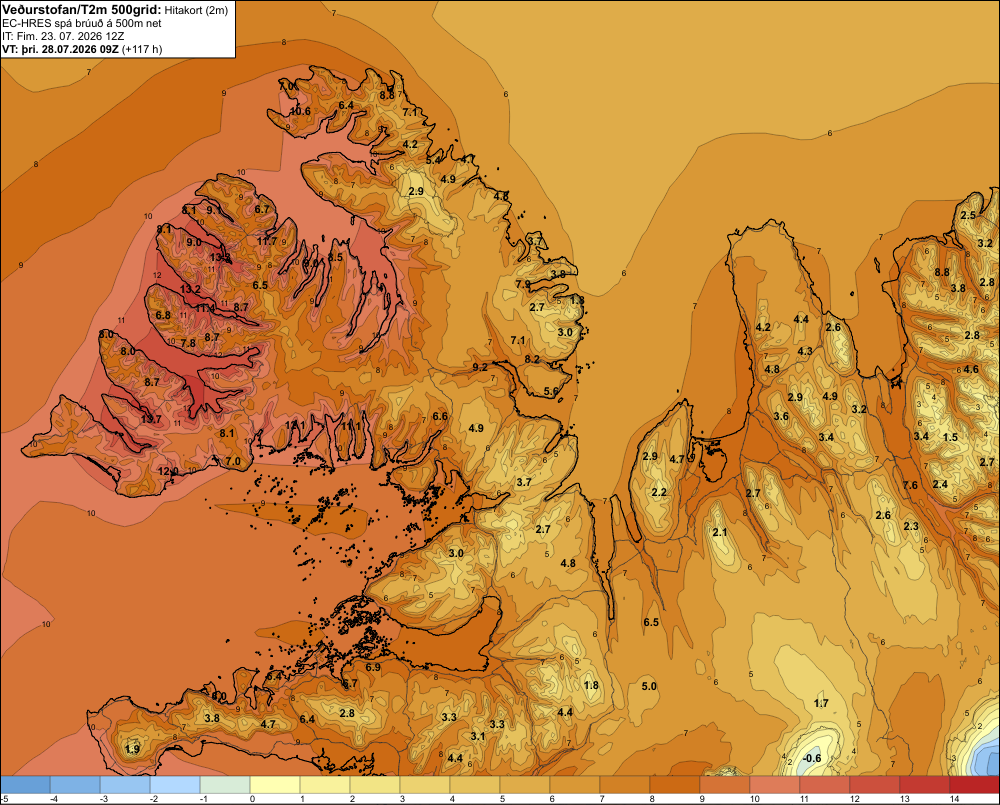
Task: Click the 'IT: Fim. 23. 07. 2026 12Z' initialization line
Action: point(63,36)
